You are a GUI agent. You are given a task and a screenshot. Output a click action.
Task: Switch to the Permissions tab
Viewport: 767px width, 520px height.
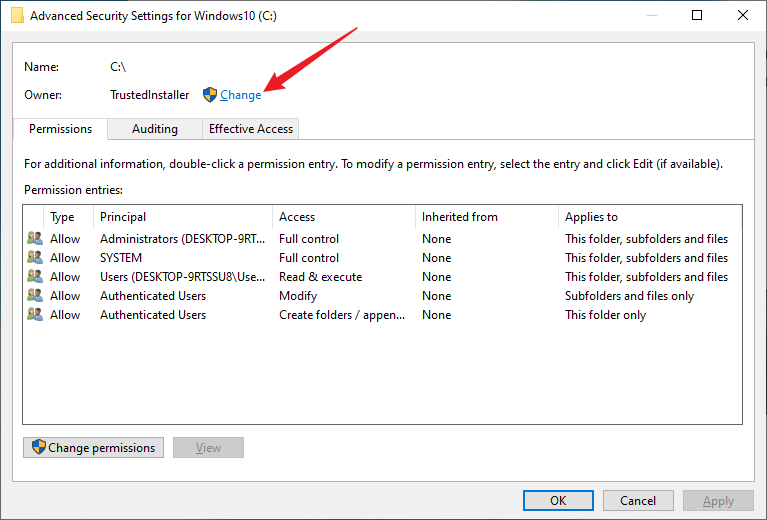[60, 129]
